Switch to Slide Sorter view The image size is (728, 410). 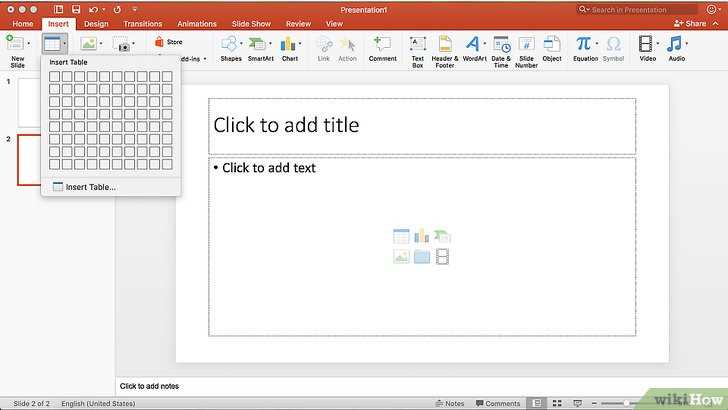point(557,403)
